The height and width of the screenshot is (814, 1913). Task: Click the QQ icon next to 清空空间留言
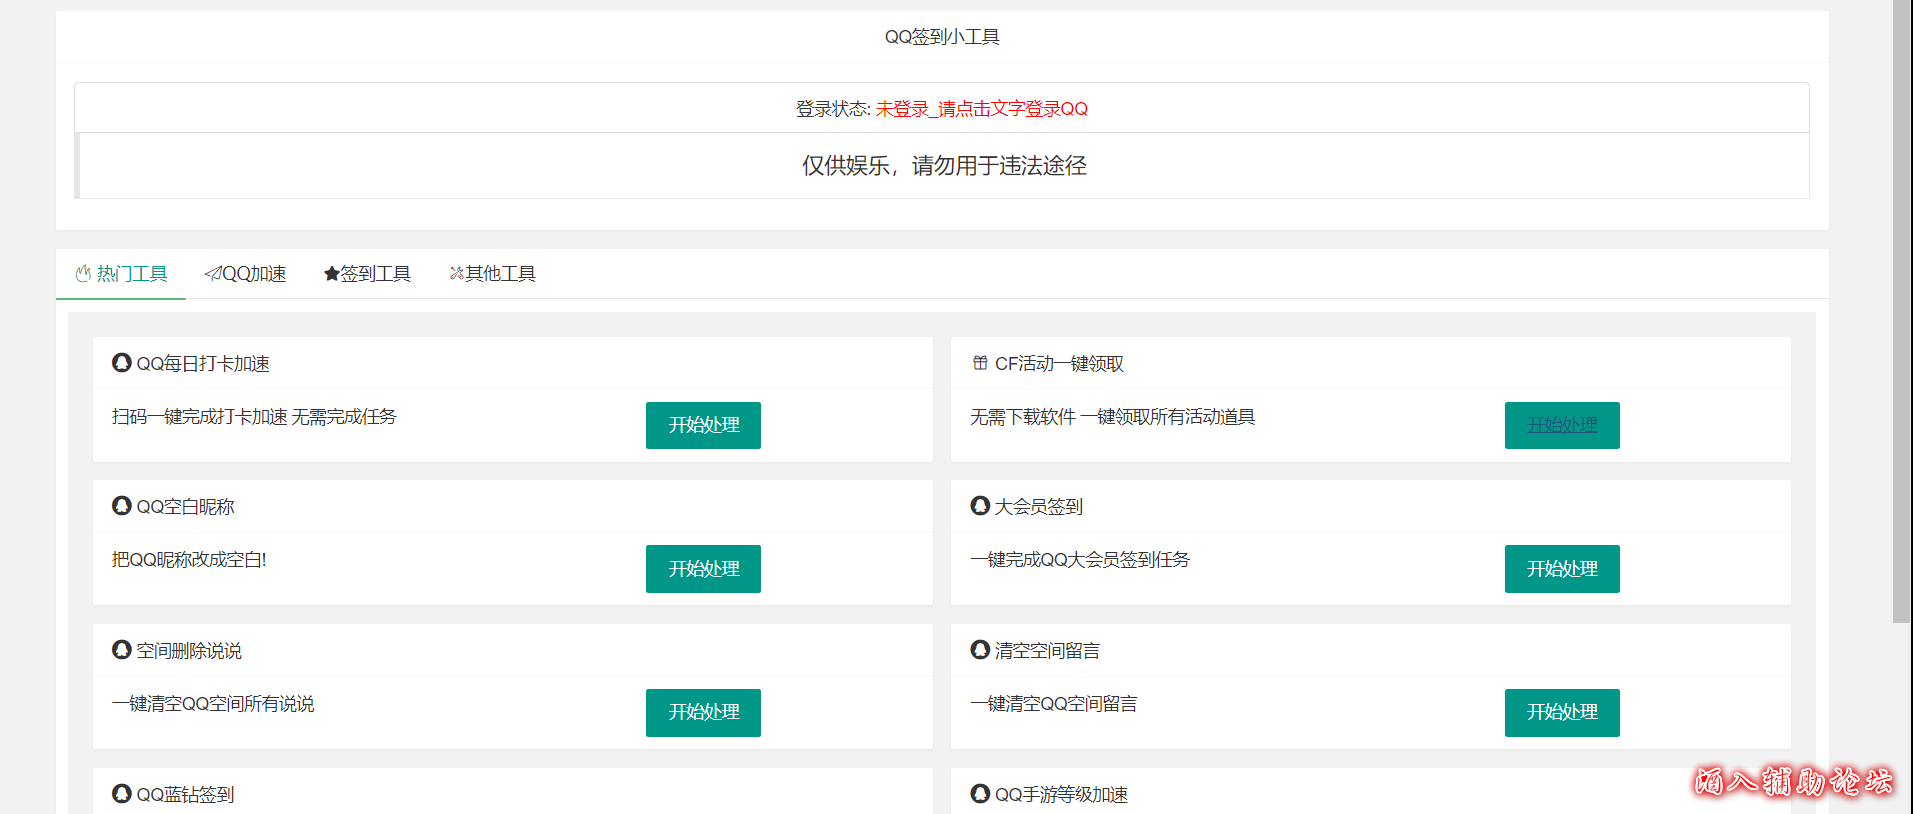click(x=980, y=650)
